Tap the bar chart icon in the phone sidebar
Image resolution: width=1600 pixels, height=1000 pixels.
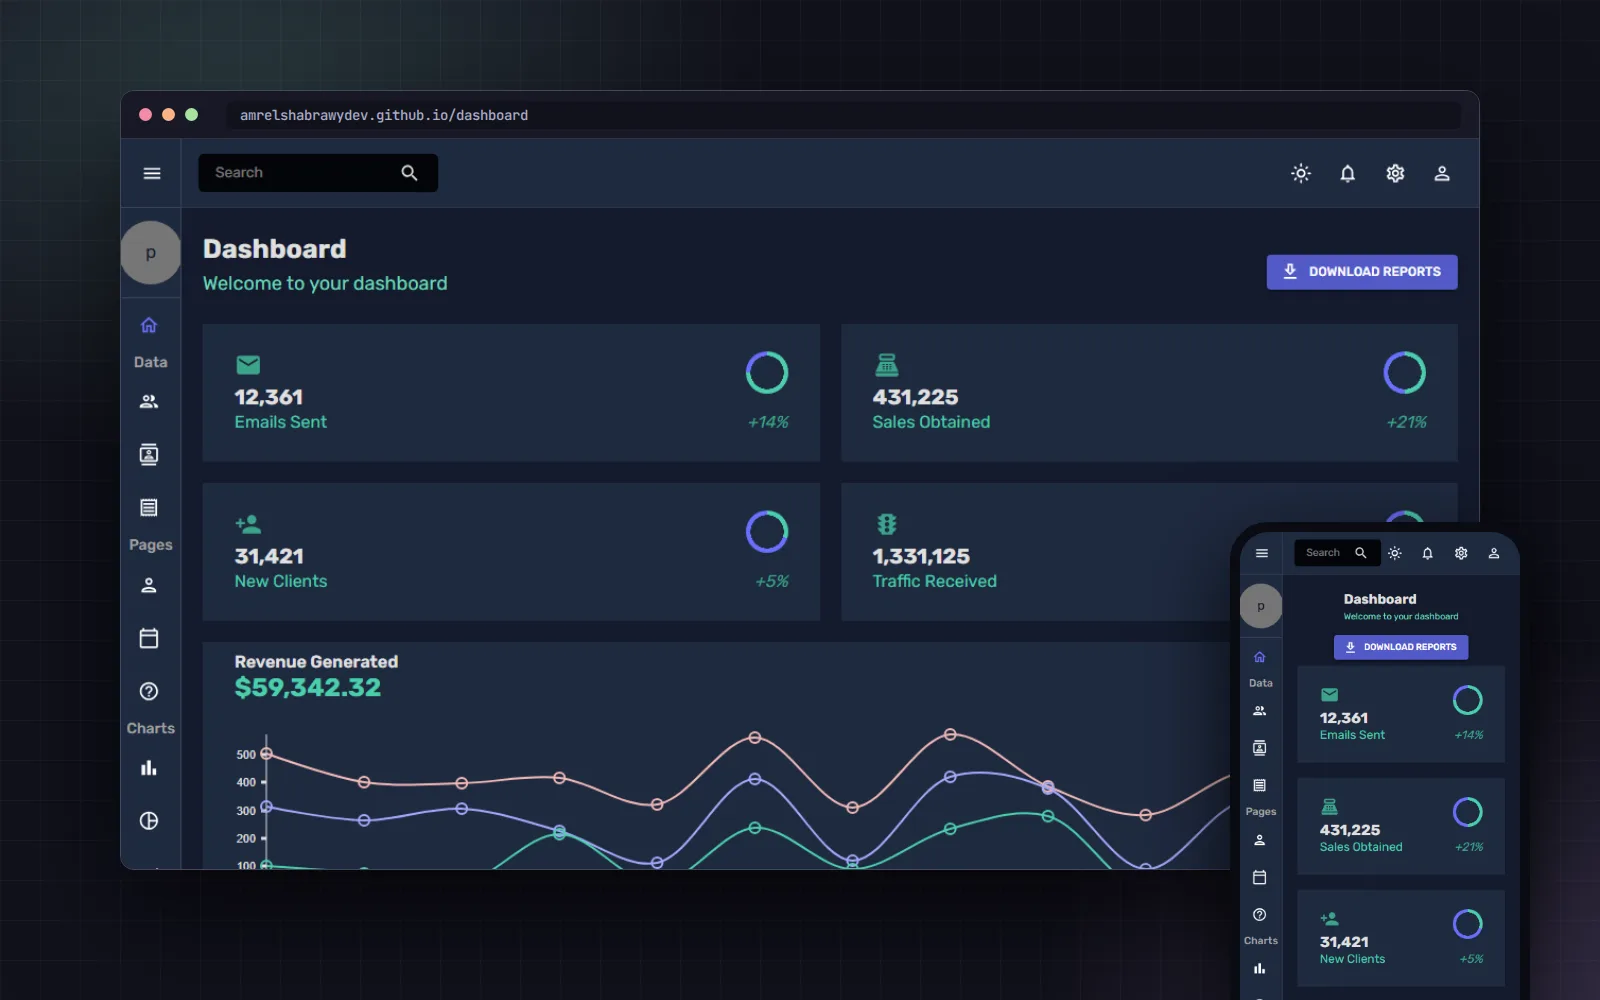(x=1260, y=968)
